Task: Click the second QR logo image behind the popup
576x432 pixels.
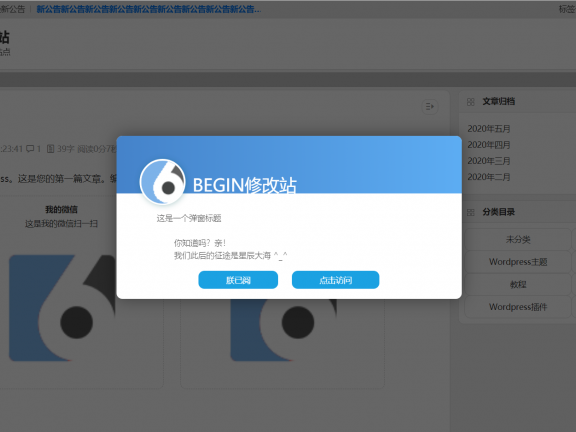Action: (x=283, y=330)
